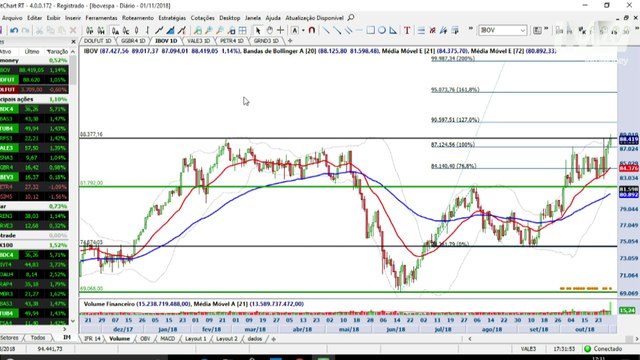Open the Ferramentas menu
Screen dimensions: 640x360
click(x=101, y=18)
